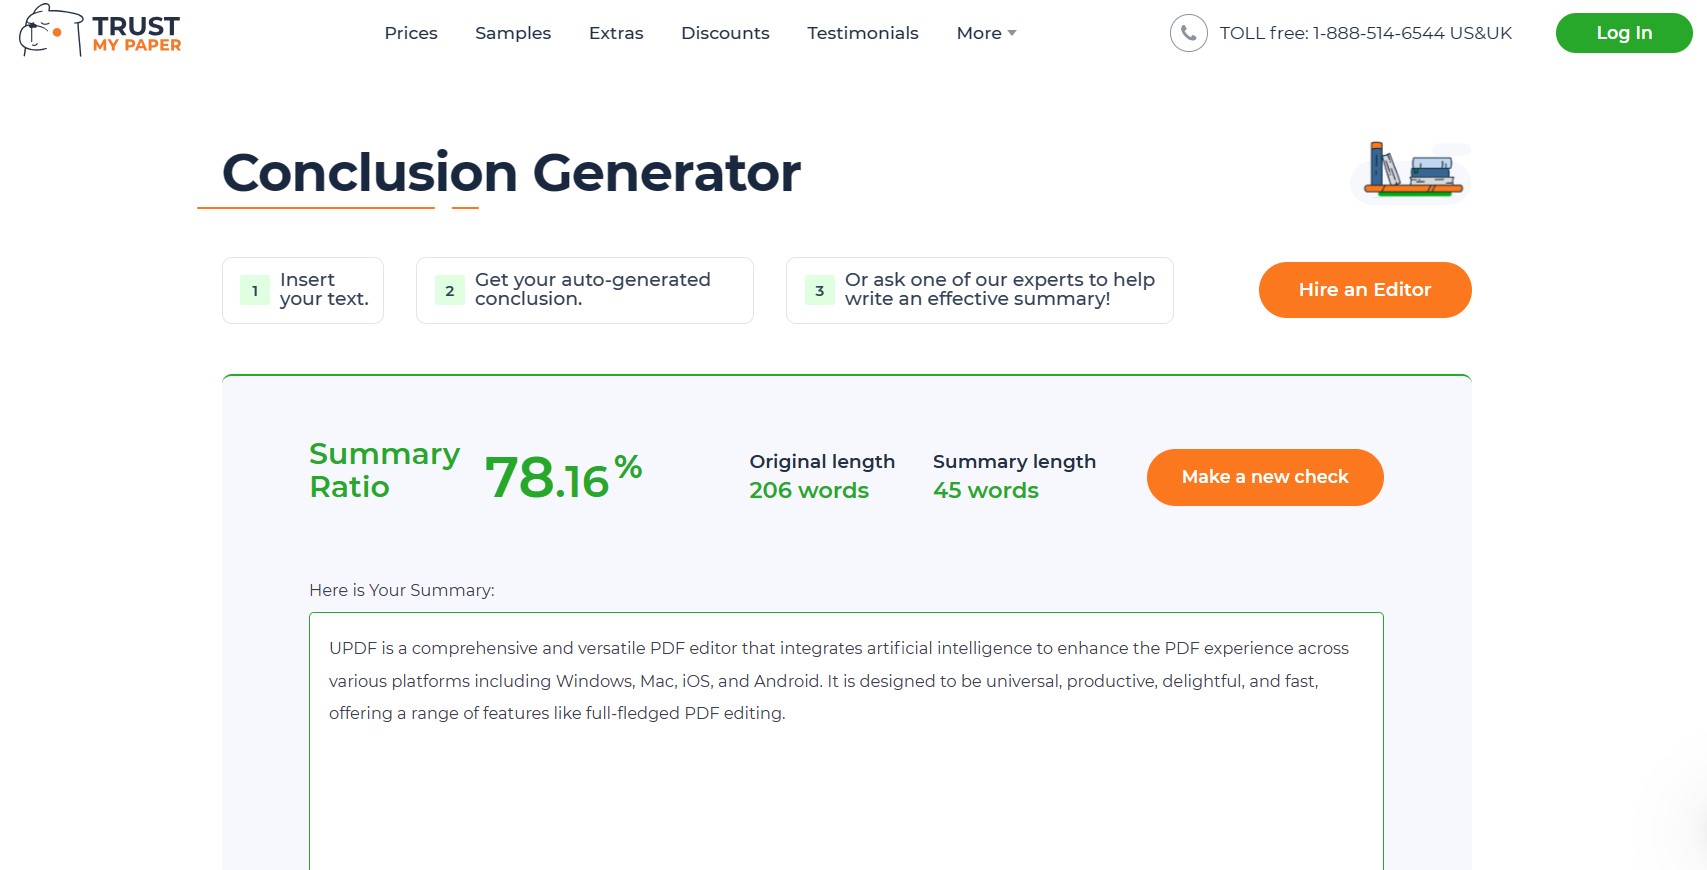The width and height of the screenshot is (1707, 870).
Task: Click the TRUST MY PAPER wordmark
Action: (137, 32)
